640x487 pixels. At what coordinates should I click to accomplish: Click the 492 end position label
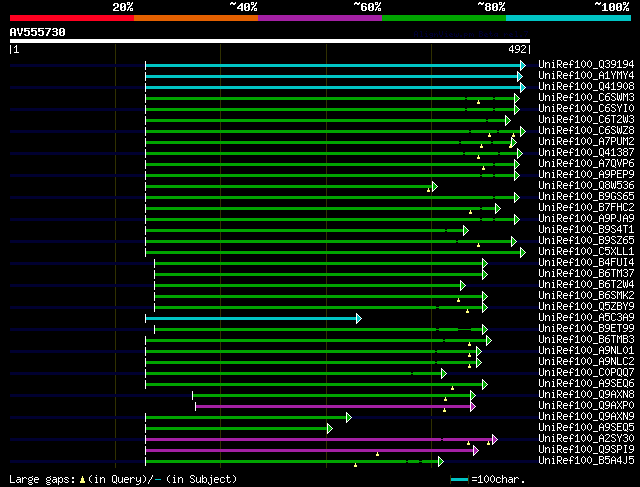click(517, 49)
